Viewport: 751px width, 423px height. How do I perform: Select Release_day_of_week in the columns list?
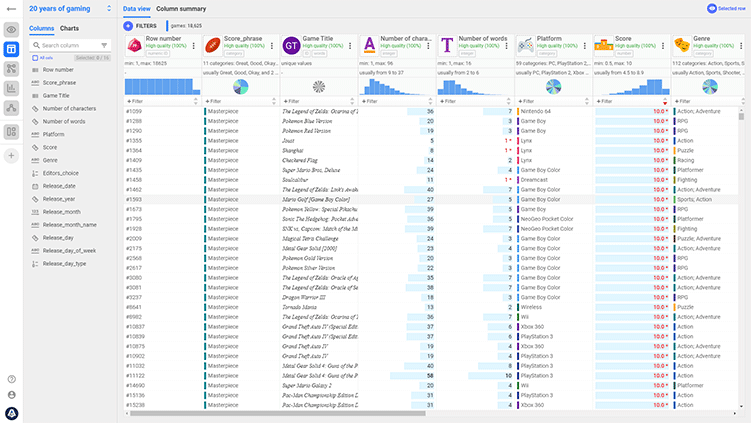[x=69, y=251]
